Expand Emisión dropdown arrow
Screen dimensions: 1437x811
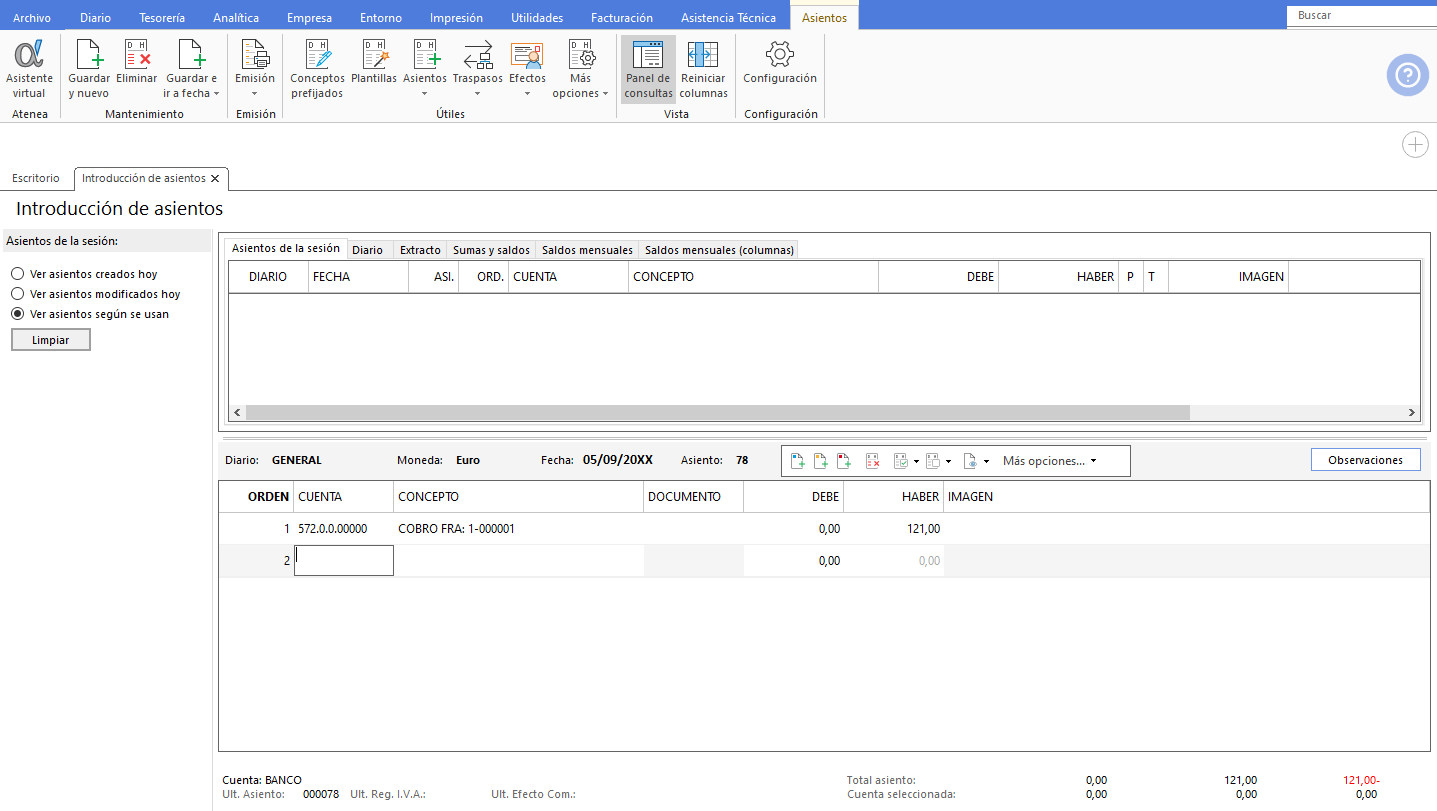pyautogui.click(x=255, y=94)
